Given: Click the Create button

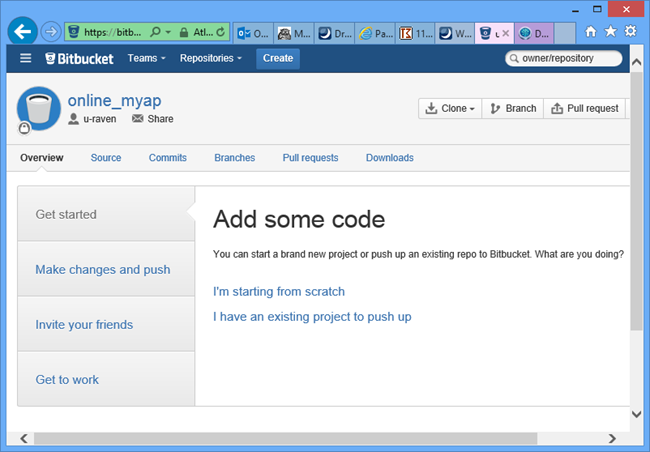Looking at the screenshot, I should click(x=277, y=58).
